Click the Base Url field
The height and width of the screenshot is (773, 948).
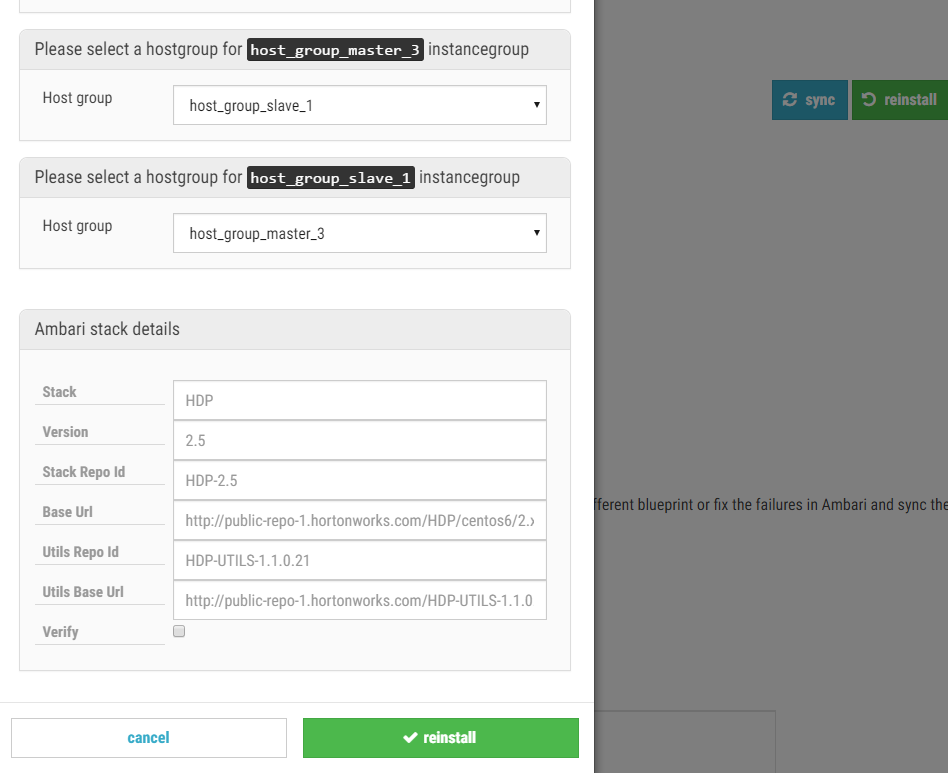(x=360, y=520)
